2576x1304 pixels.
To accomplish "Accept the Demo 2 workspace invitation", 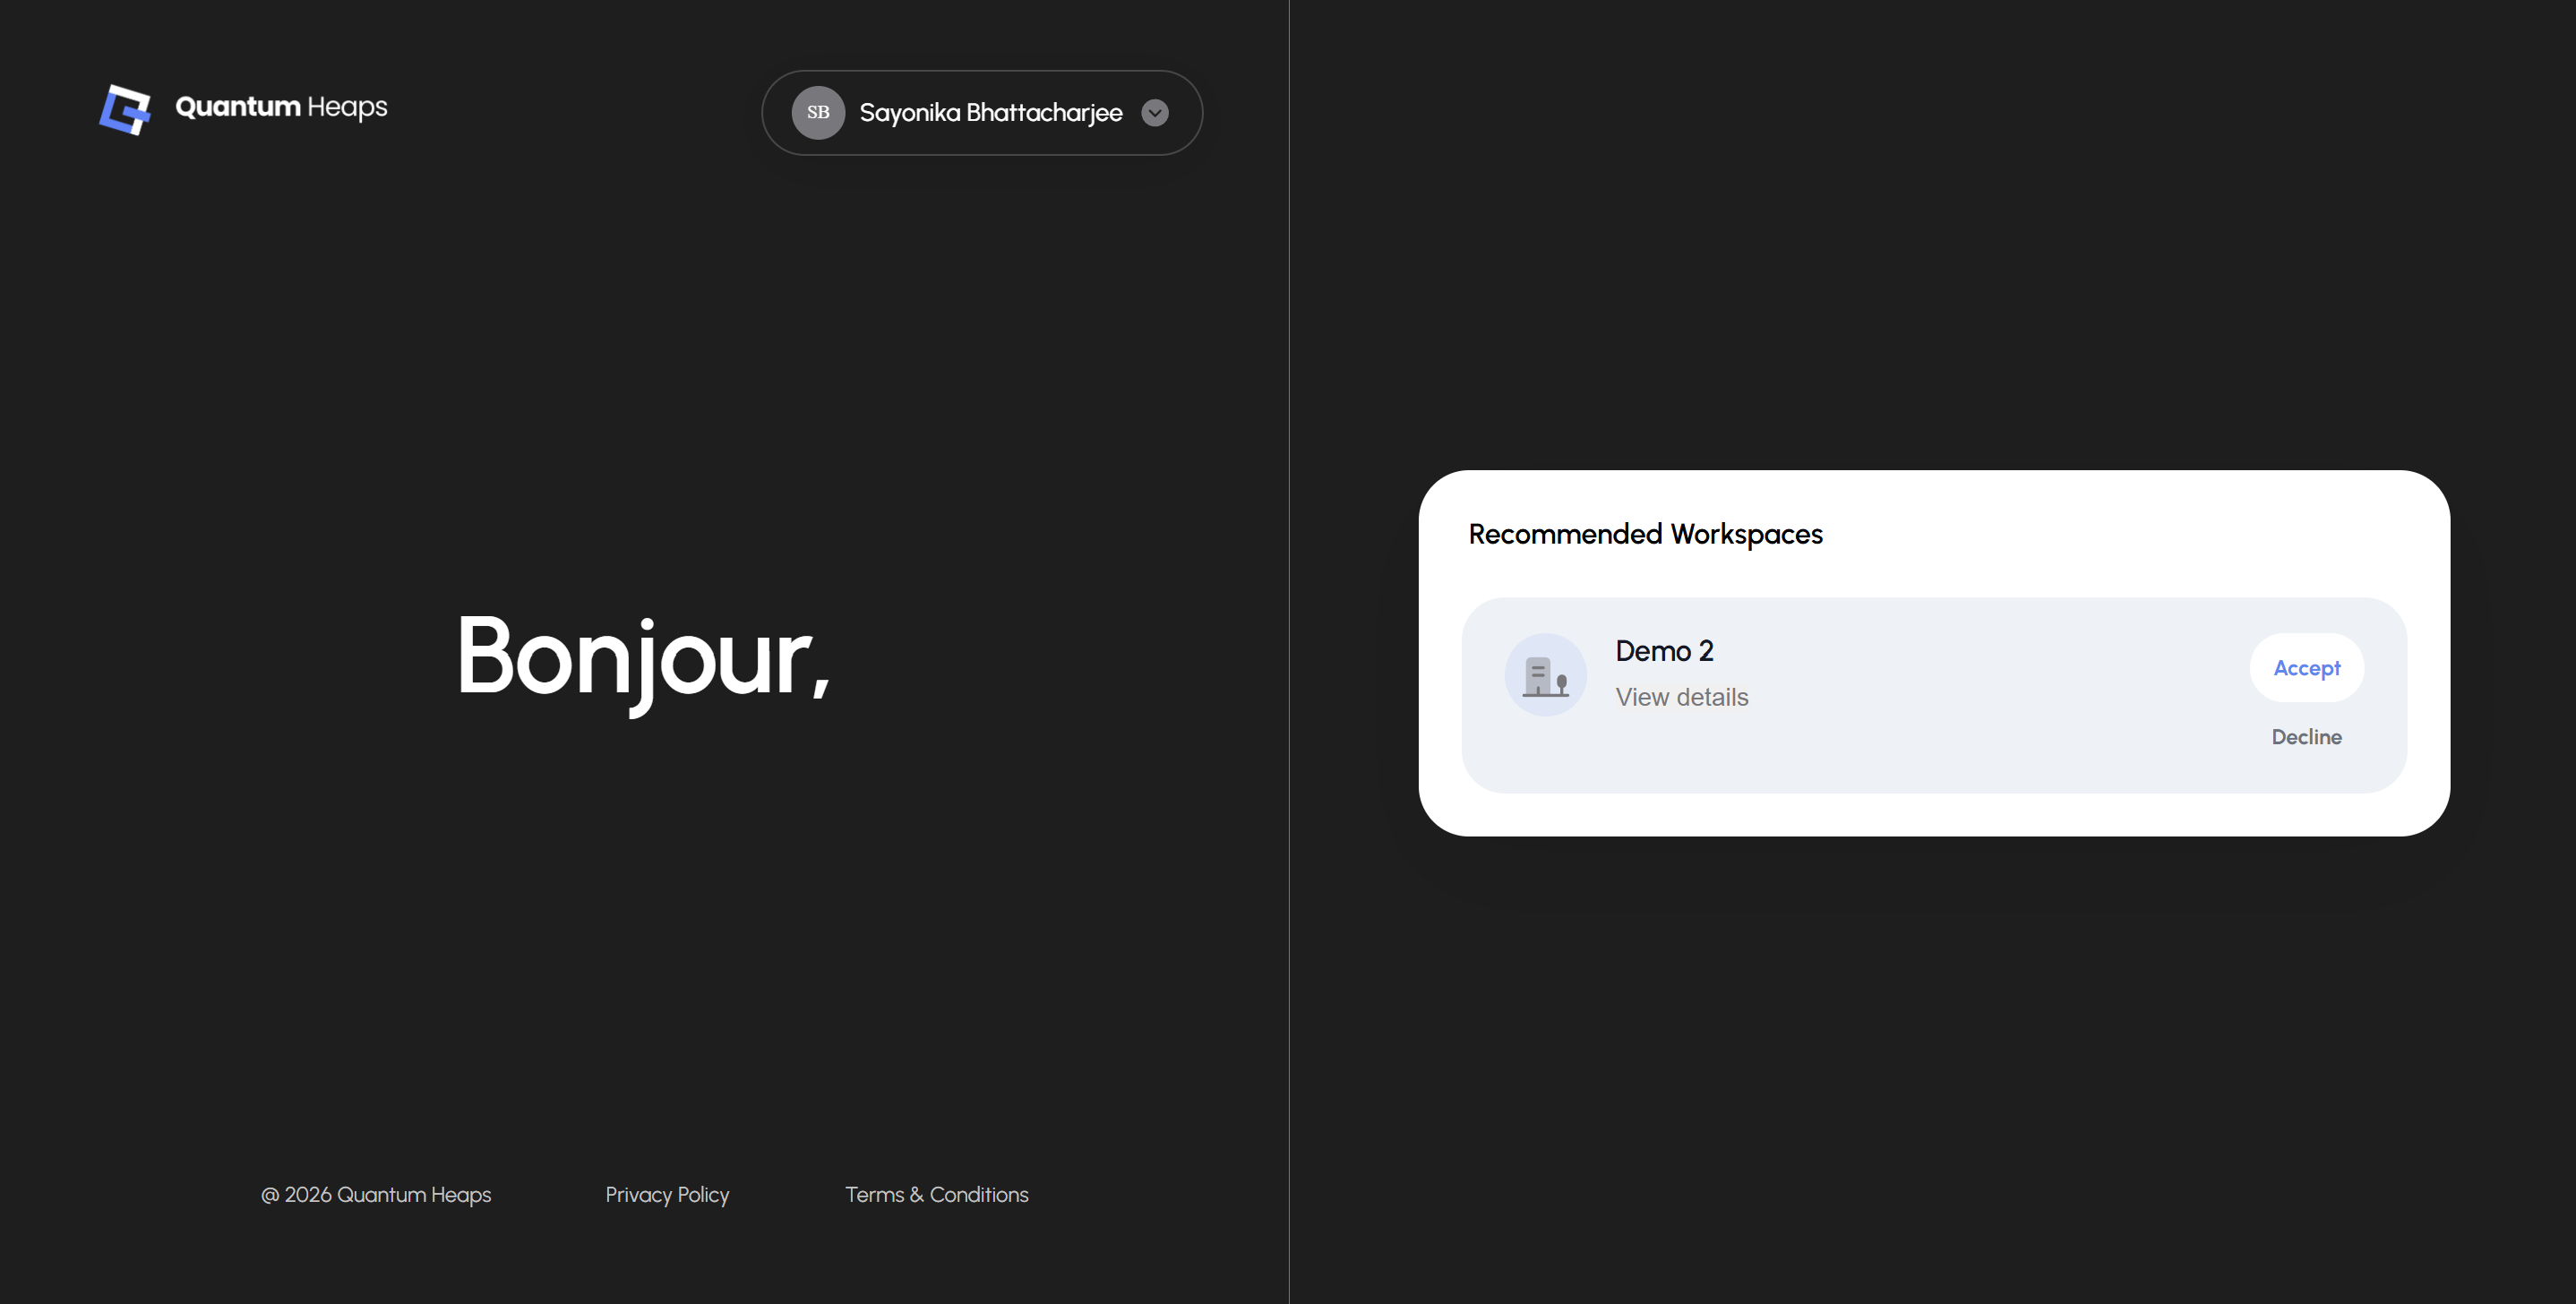I will click(x=2306, y=668).
